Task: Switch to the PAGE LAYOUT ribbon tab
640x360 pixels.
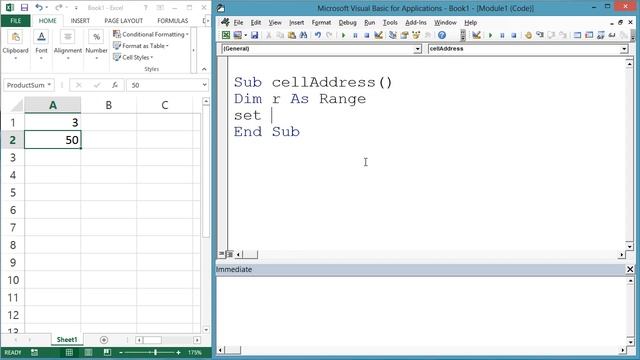Action: [124, 21]
